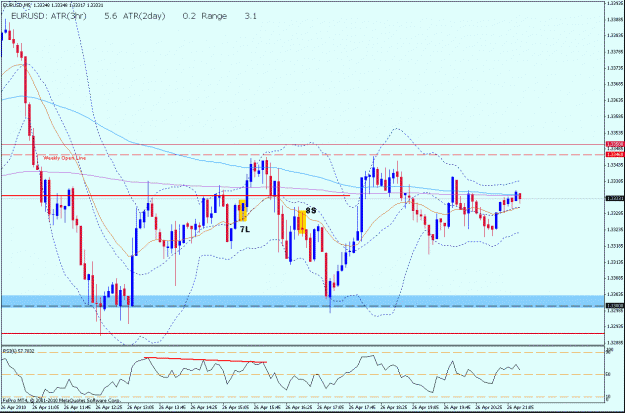Click the Range 3.1 readout
Viewport: 625px width, 413px height.
pyautogui.click(x=229, y=16)
